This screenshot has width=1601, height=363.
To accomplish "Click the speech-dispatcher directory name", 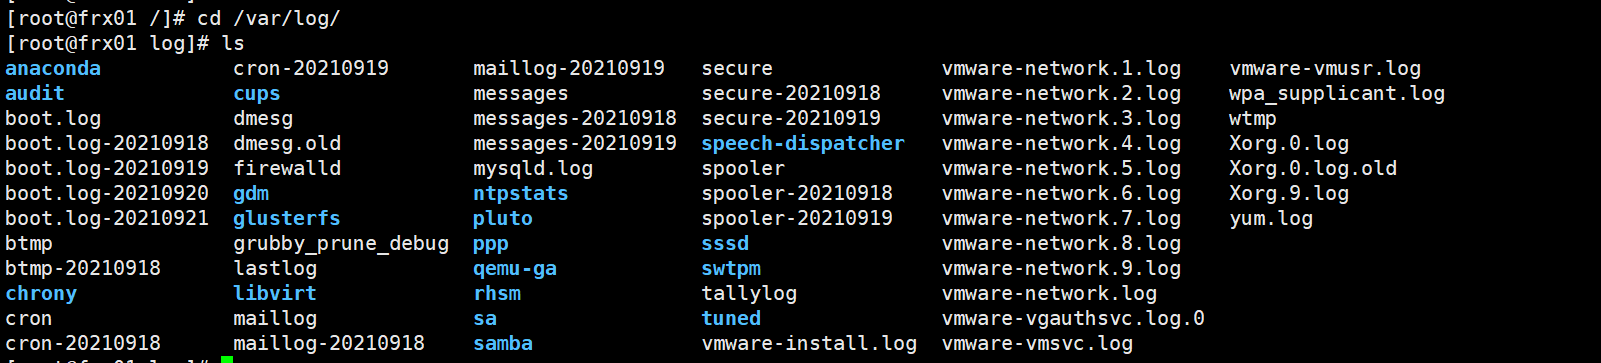I will pos(803,143).
